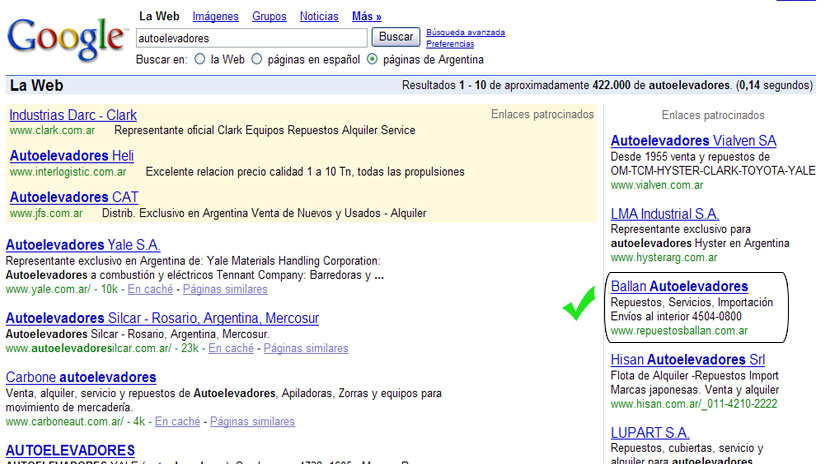The width and height of the screenshot is (822, 464).
Task: Click the www.repuestosballan.com.ar URL text
Action: pyautogui.click(x=679, y=331)
